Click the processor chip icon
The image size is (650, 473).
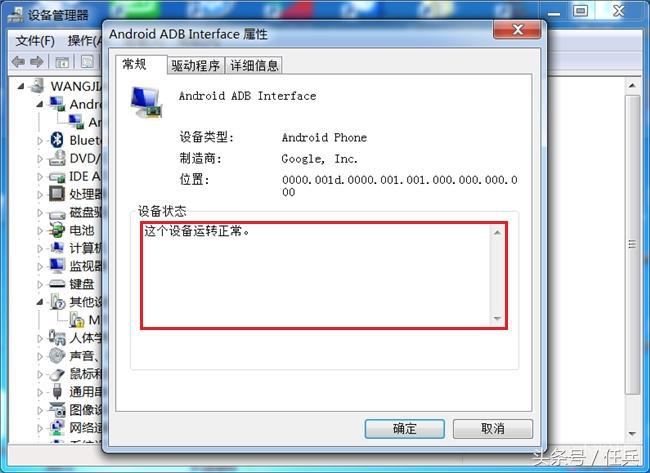tap(57, 193)
